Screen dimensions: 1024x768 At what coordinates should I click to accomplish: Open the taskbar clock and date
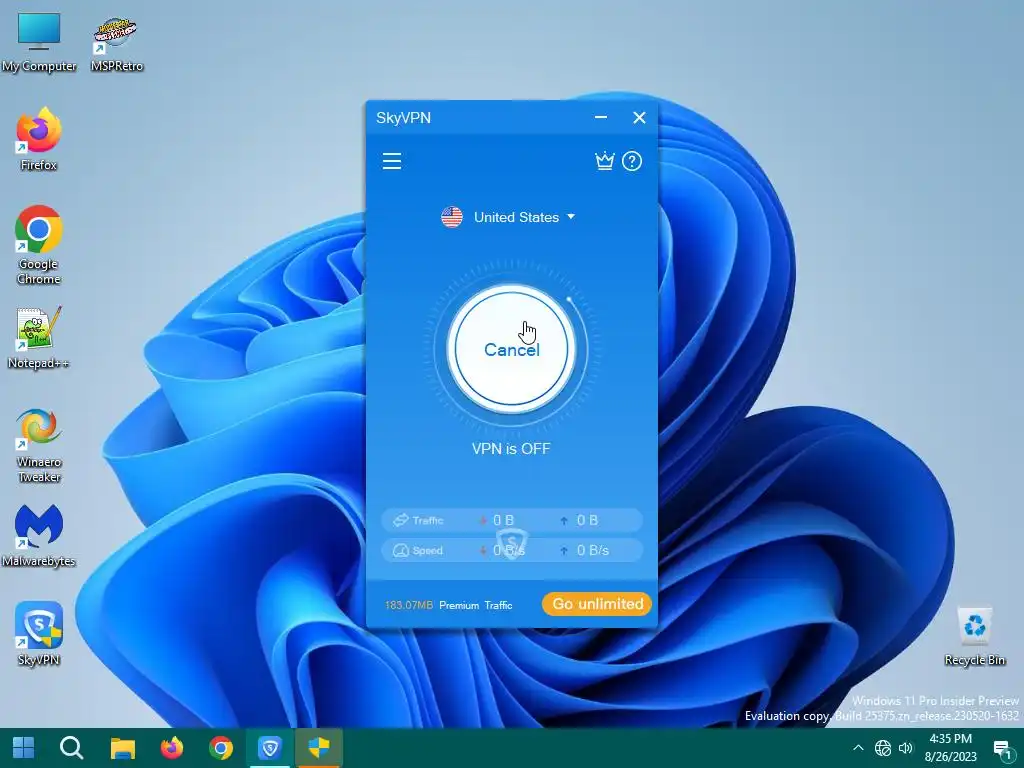tap(950, 748)
